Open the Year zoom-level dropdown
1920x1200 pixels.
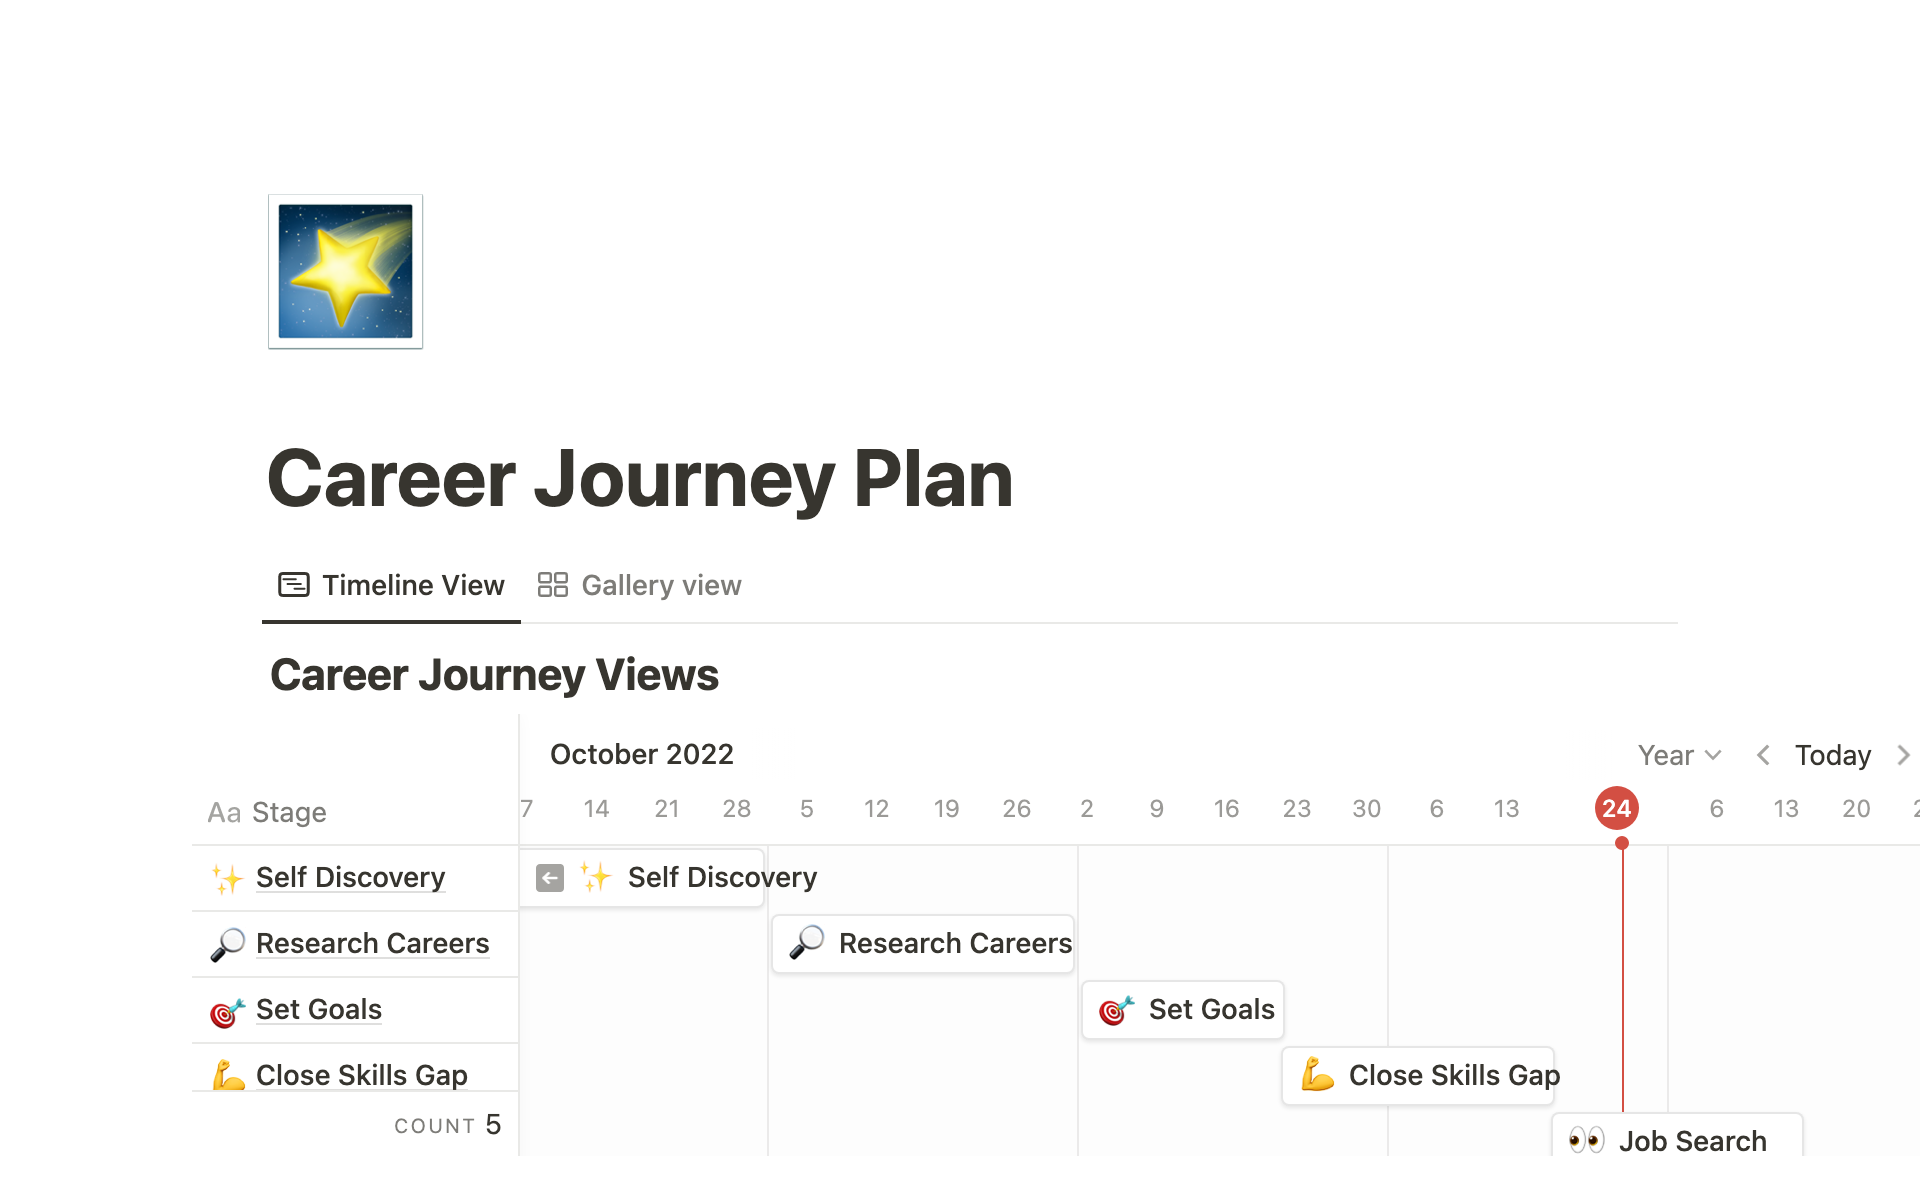(1678, 755)
